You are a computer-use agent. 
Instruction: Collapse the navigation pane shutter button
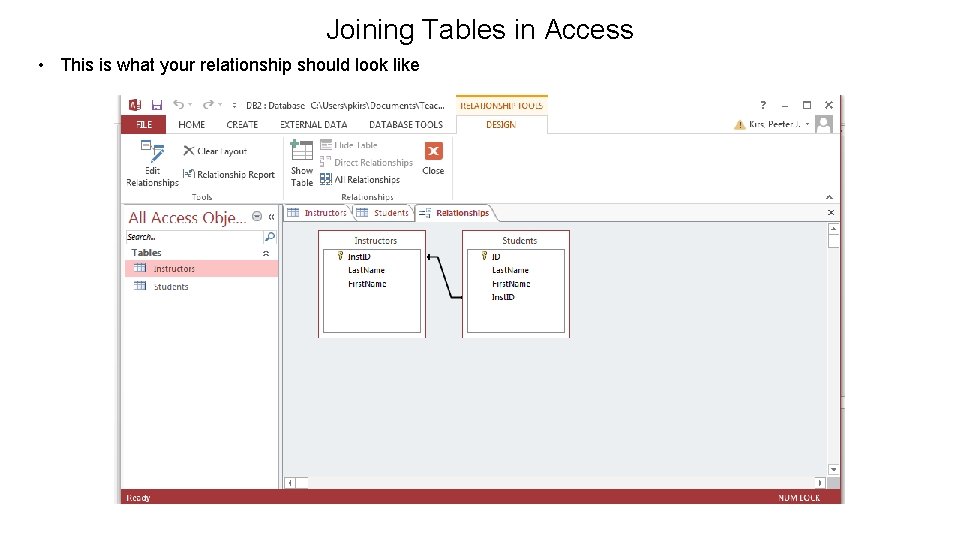(271, 217)
